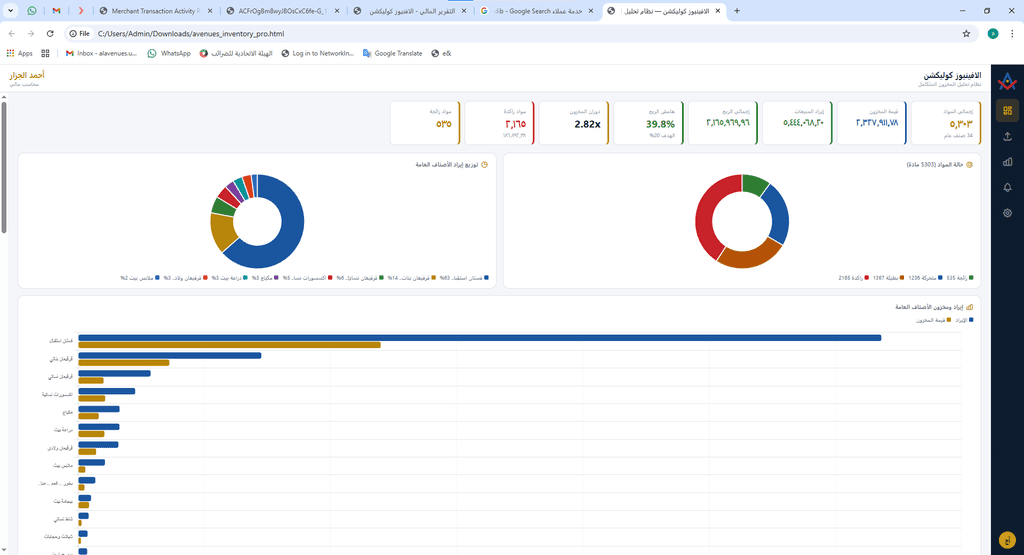This screenshot has width=1024, height=555.
Task: Open the الهيئة الاتحادية للضرائب bookmark
Action: pyautogui.click(x=236, y=54)
